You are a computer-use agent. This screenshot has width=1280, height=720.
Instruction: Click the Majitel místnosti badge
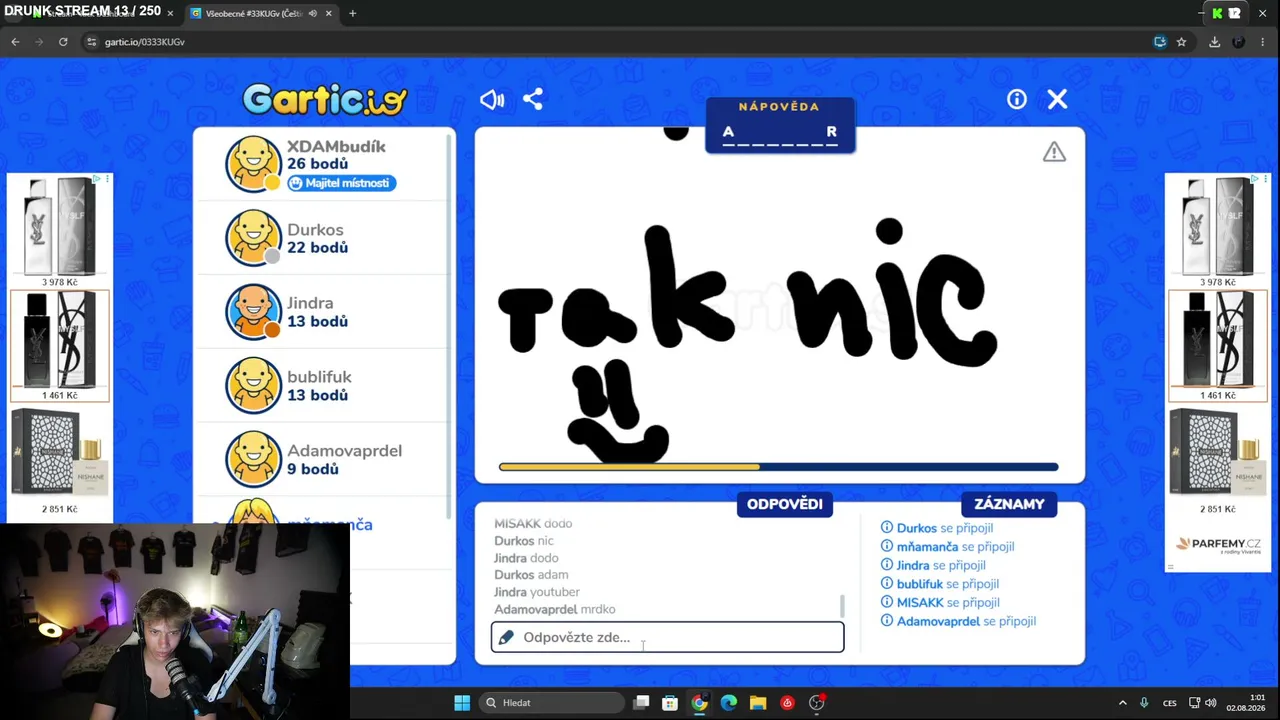coord(342,183)
